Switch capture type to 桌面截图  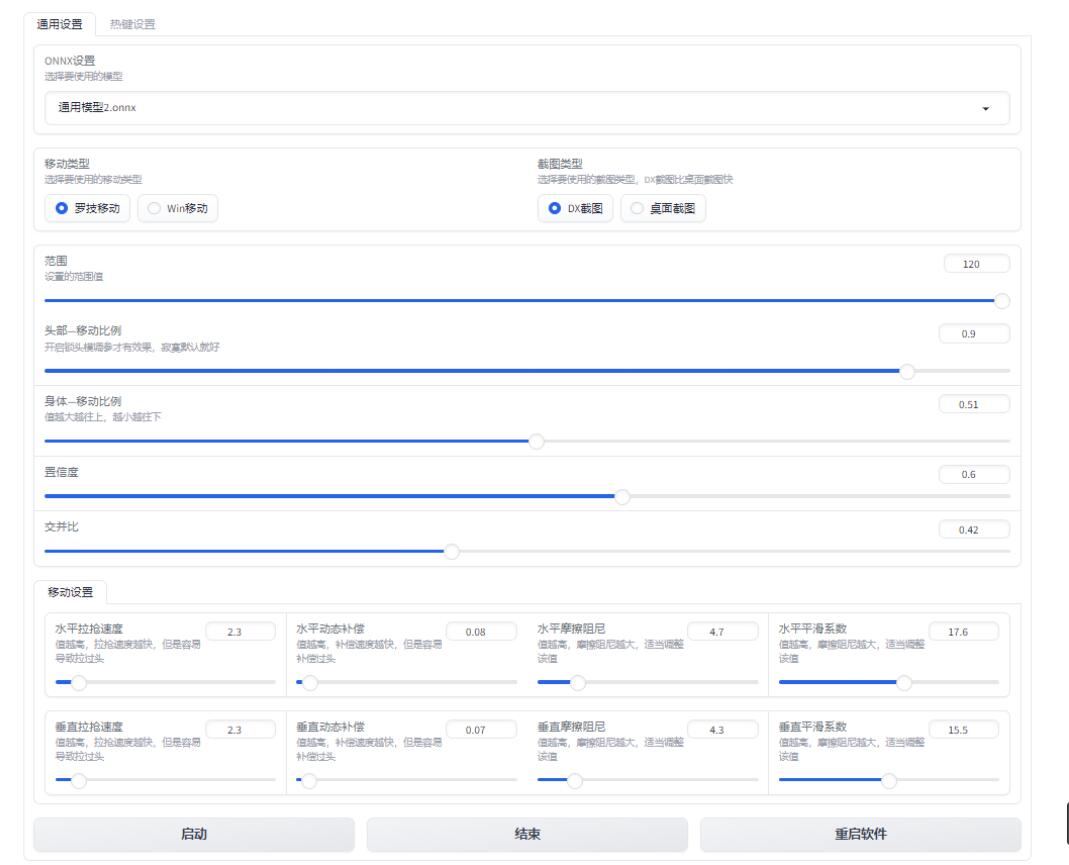point(663,208)
